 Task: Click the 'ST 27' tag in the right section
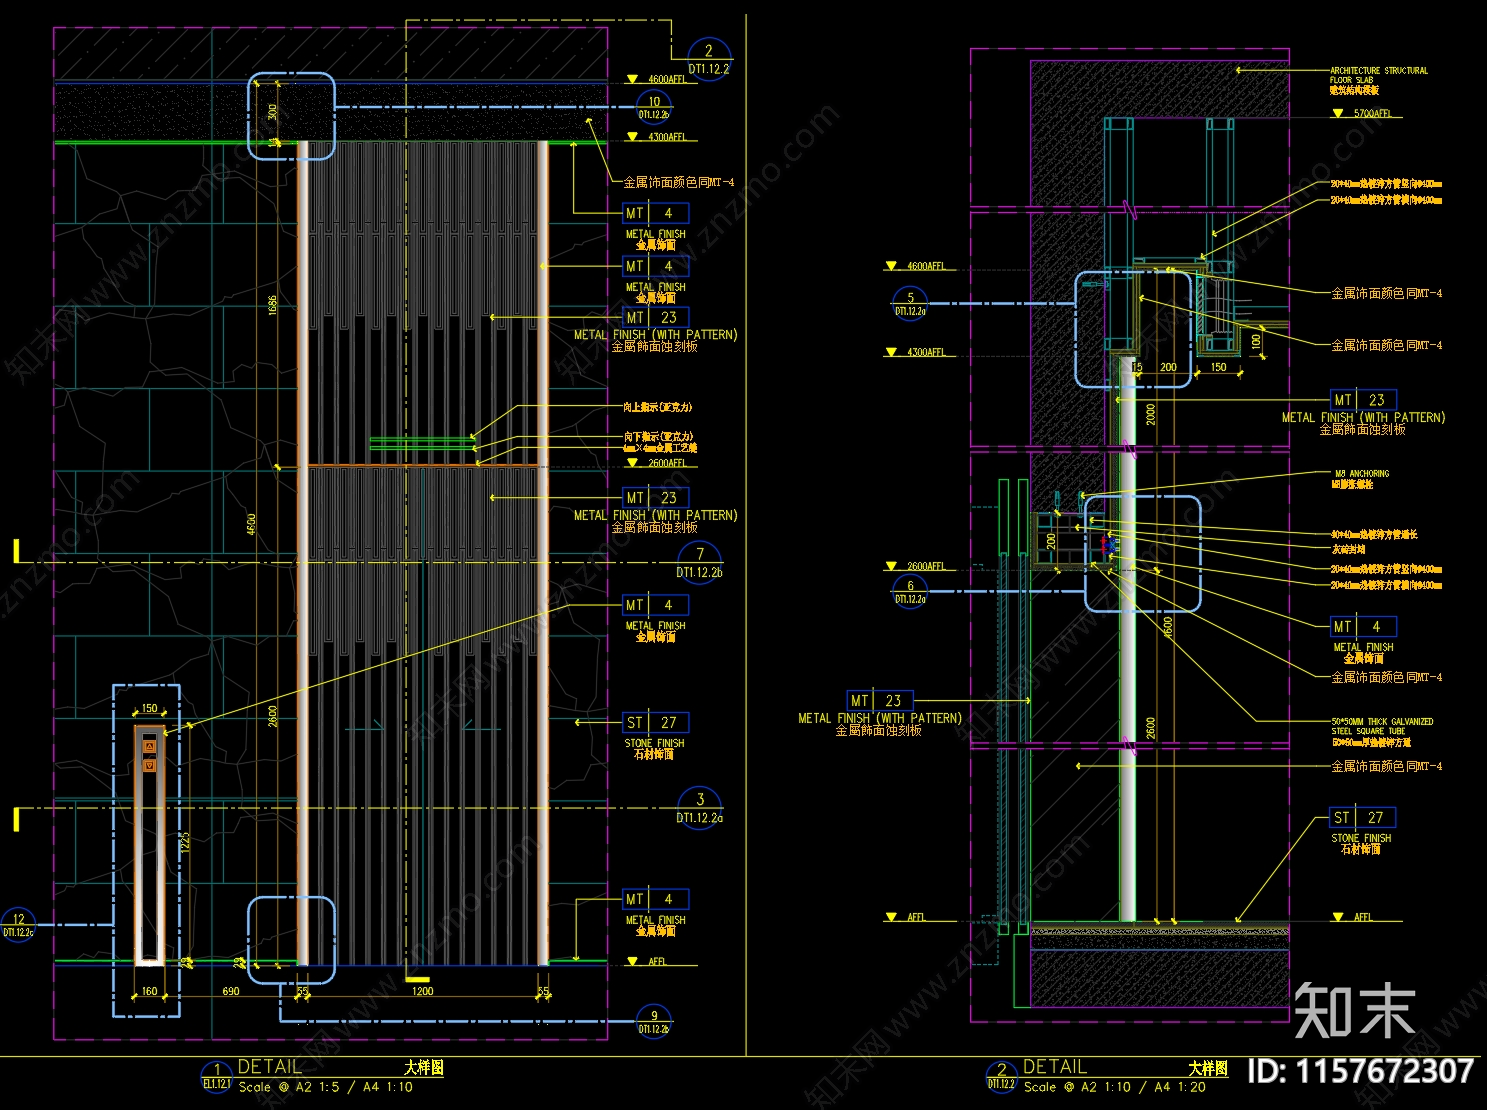pos(1362,817)
